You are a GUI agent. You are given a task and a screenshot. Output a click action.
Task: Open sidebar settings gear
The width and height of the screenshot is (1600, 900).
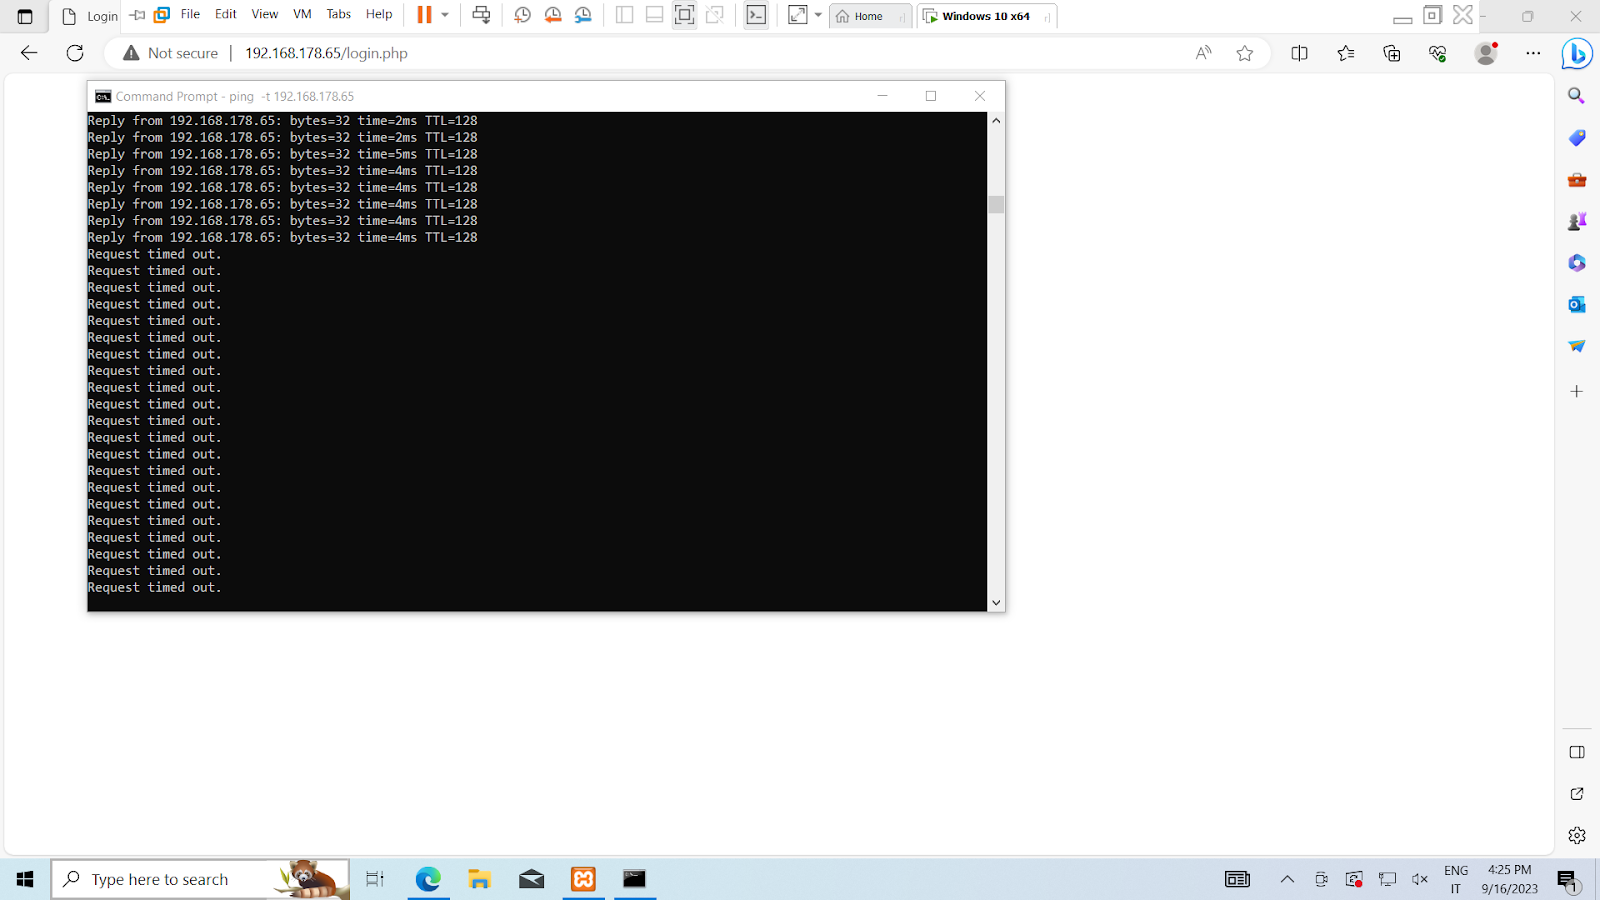tap(1577, 835)
